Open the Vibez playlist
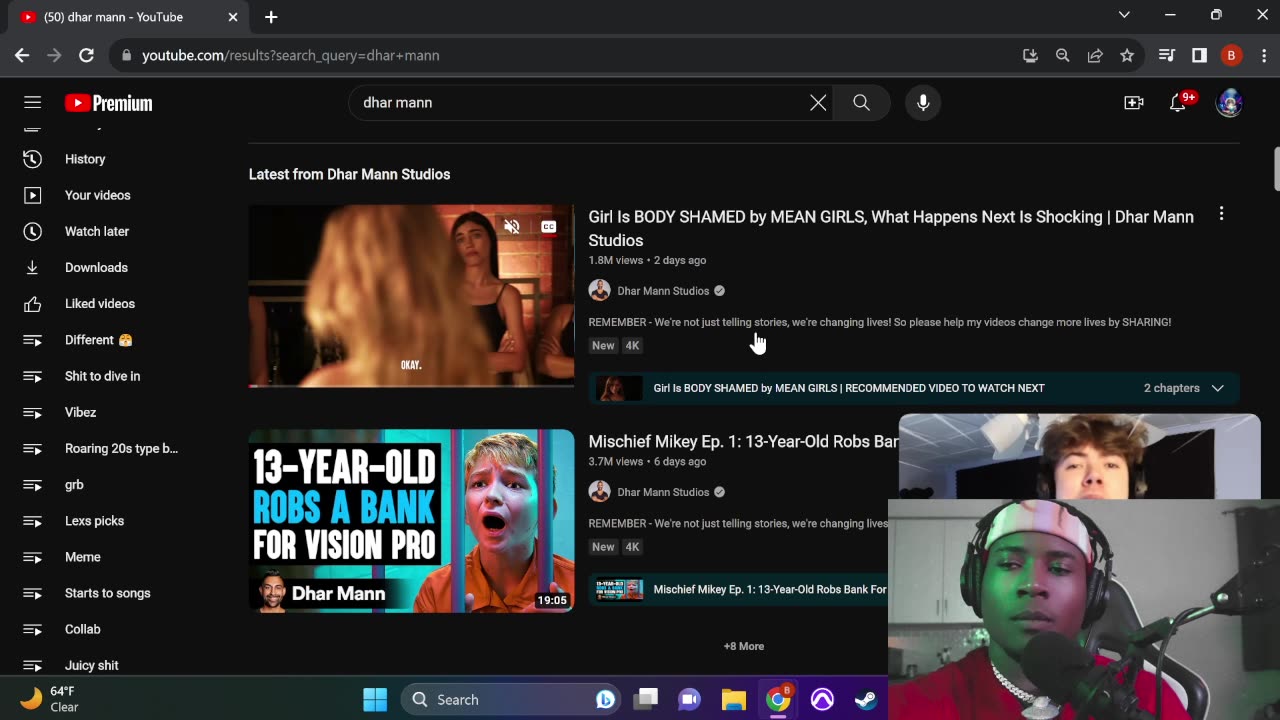Viewport: 1280px width, 720px height. pyautogui.click(x=80, y=412)
